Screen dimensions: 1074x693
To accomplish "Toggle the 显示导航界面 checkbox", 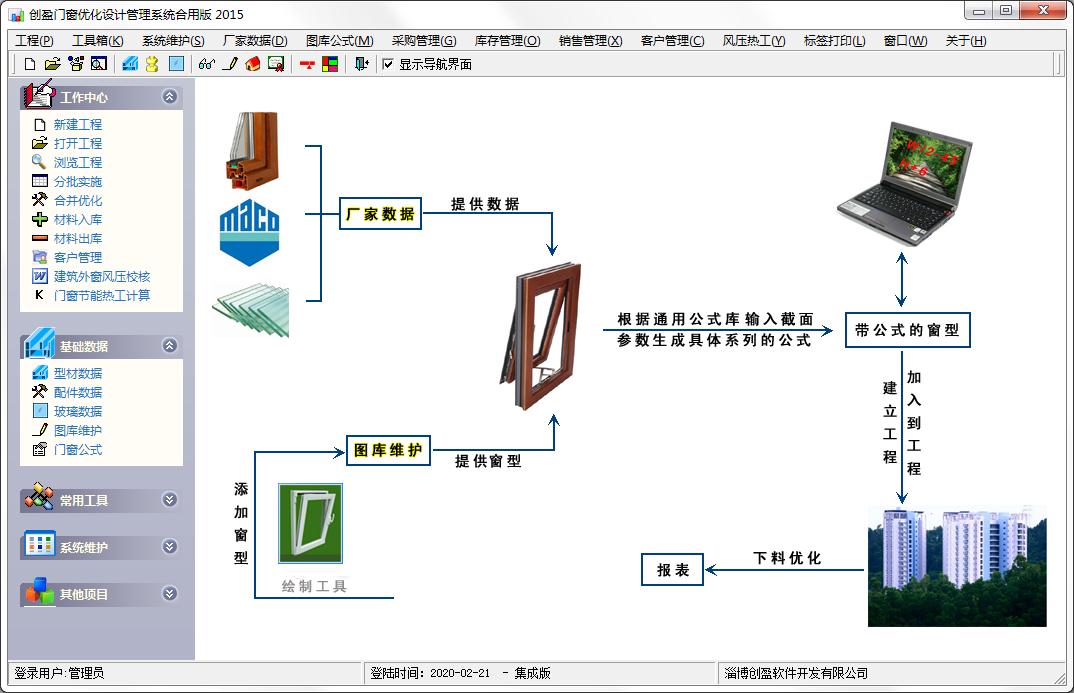I will click(388, 64).
